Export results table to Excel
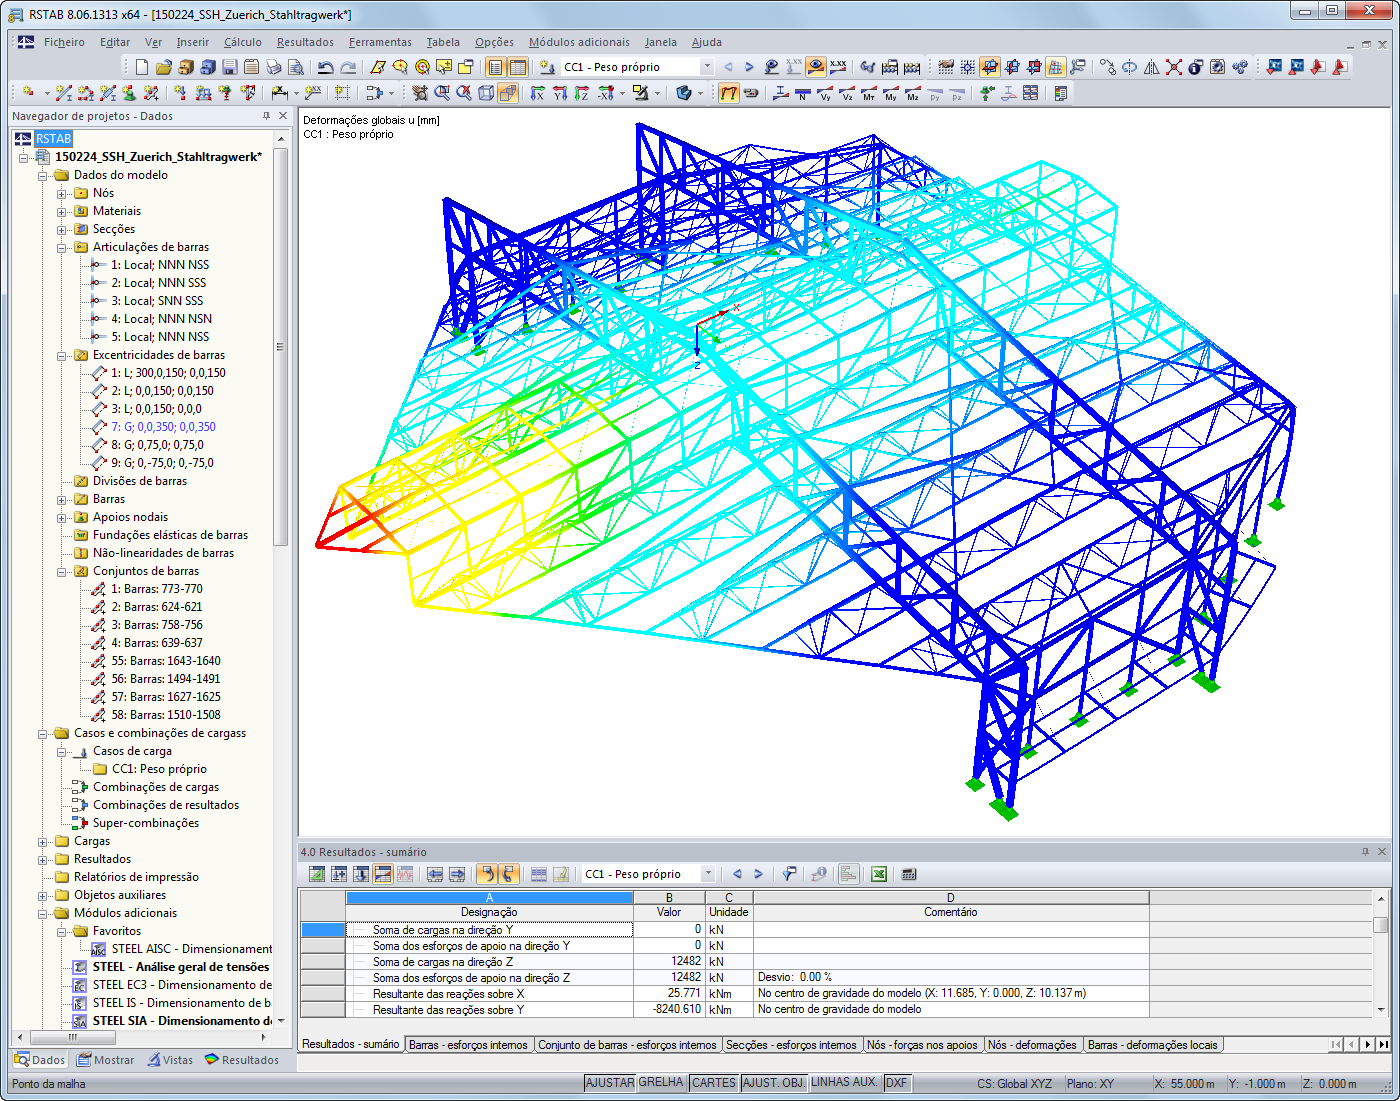The height and width of the screenshot is (1101, 1400). (x=878, y=873)
